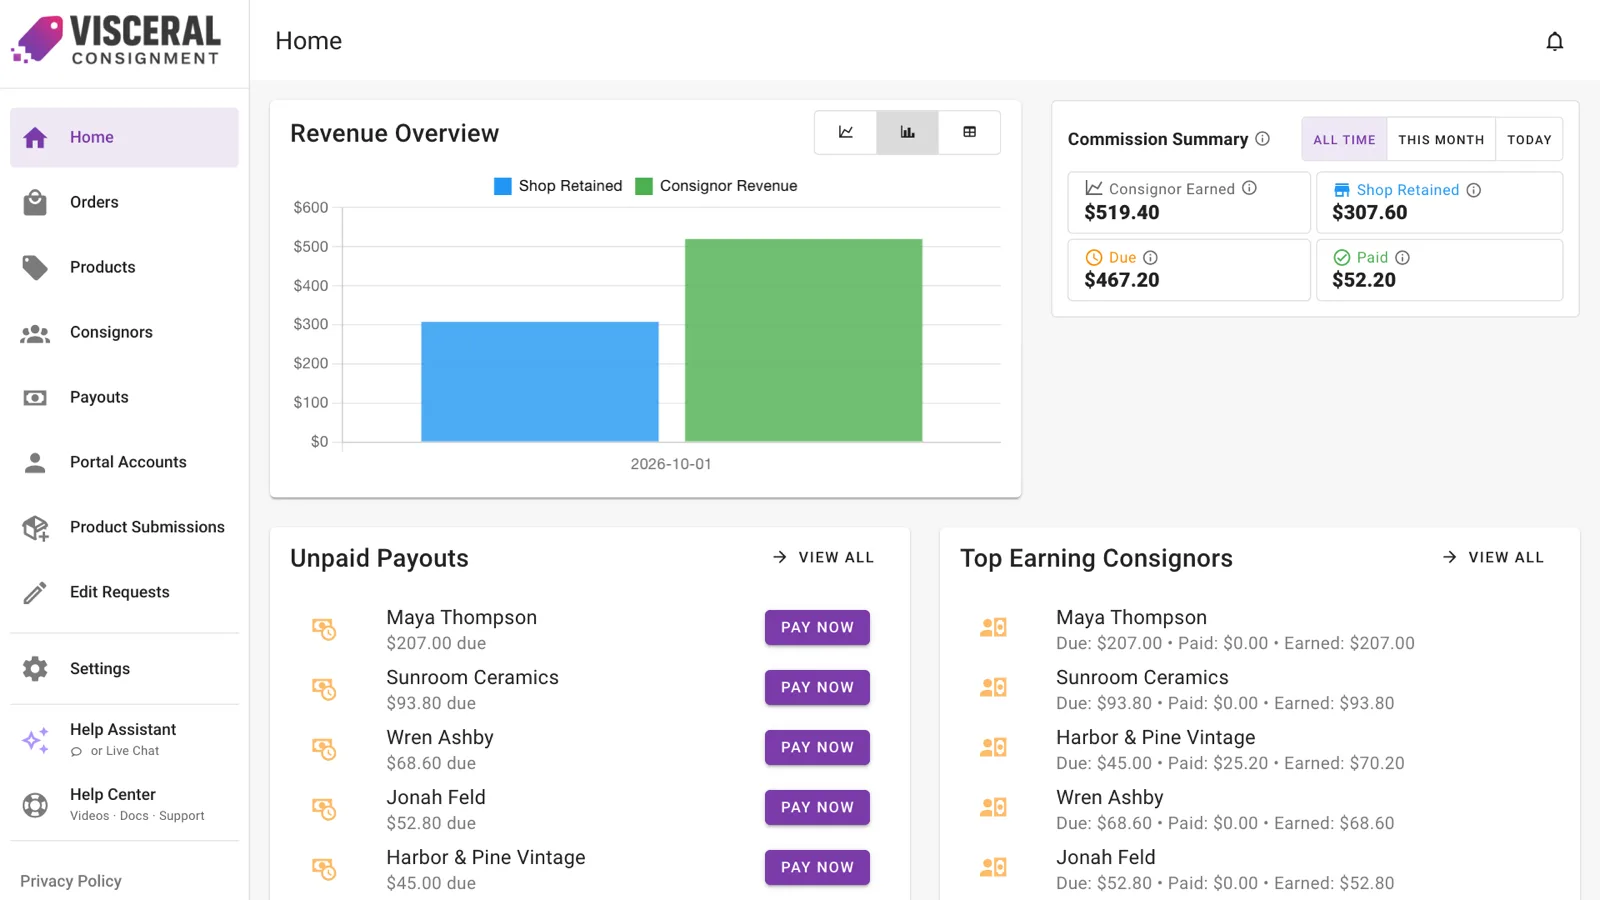Pay Jonah Feld now
The height and width of the screenshot is (900, 1600).
click(x=817, y=808)
